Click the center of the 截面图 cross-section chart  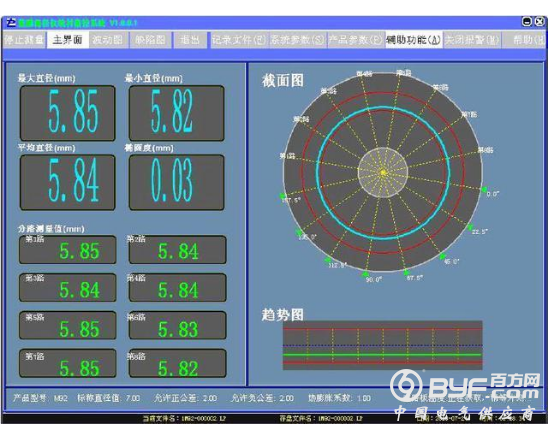(x=383, y=172)
